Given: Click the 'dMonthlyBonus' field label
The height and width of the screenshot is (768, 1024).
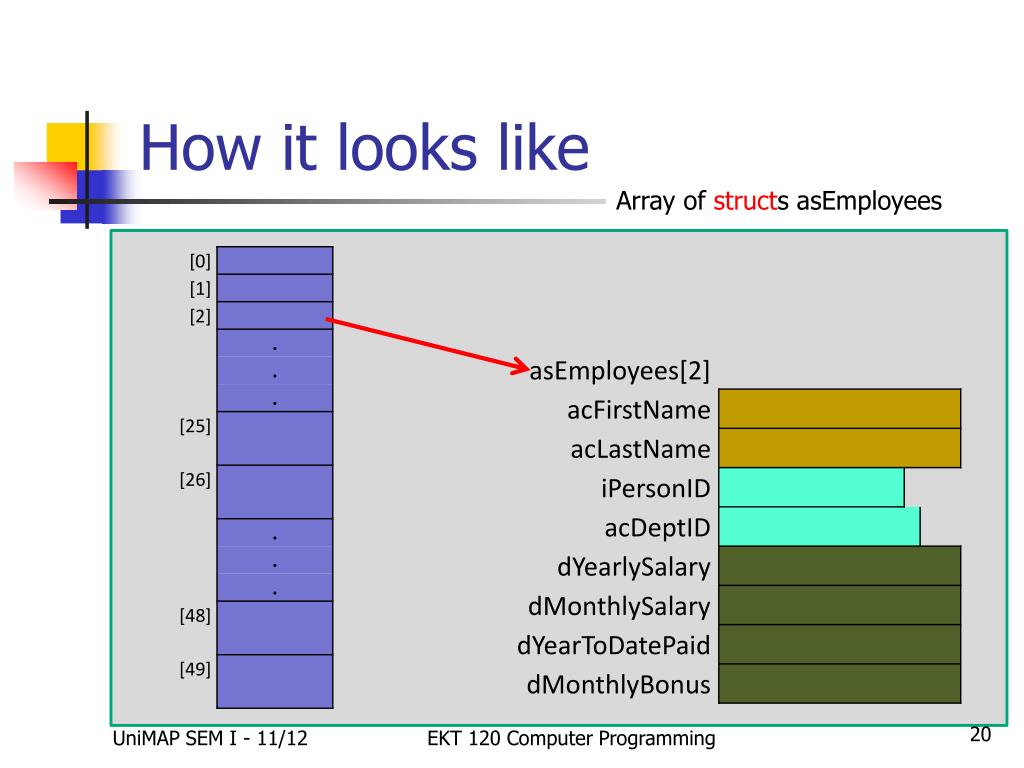Looking at the screenshot, I should pyautogui.click(x=618, y=684).
